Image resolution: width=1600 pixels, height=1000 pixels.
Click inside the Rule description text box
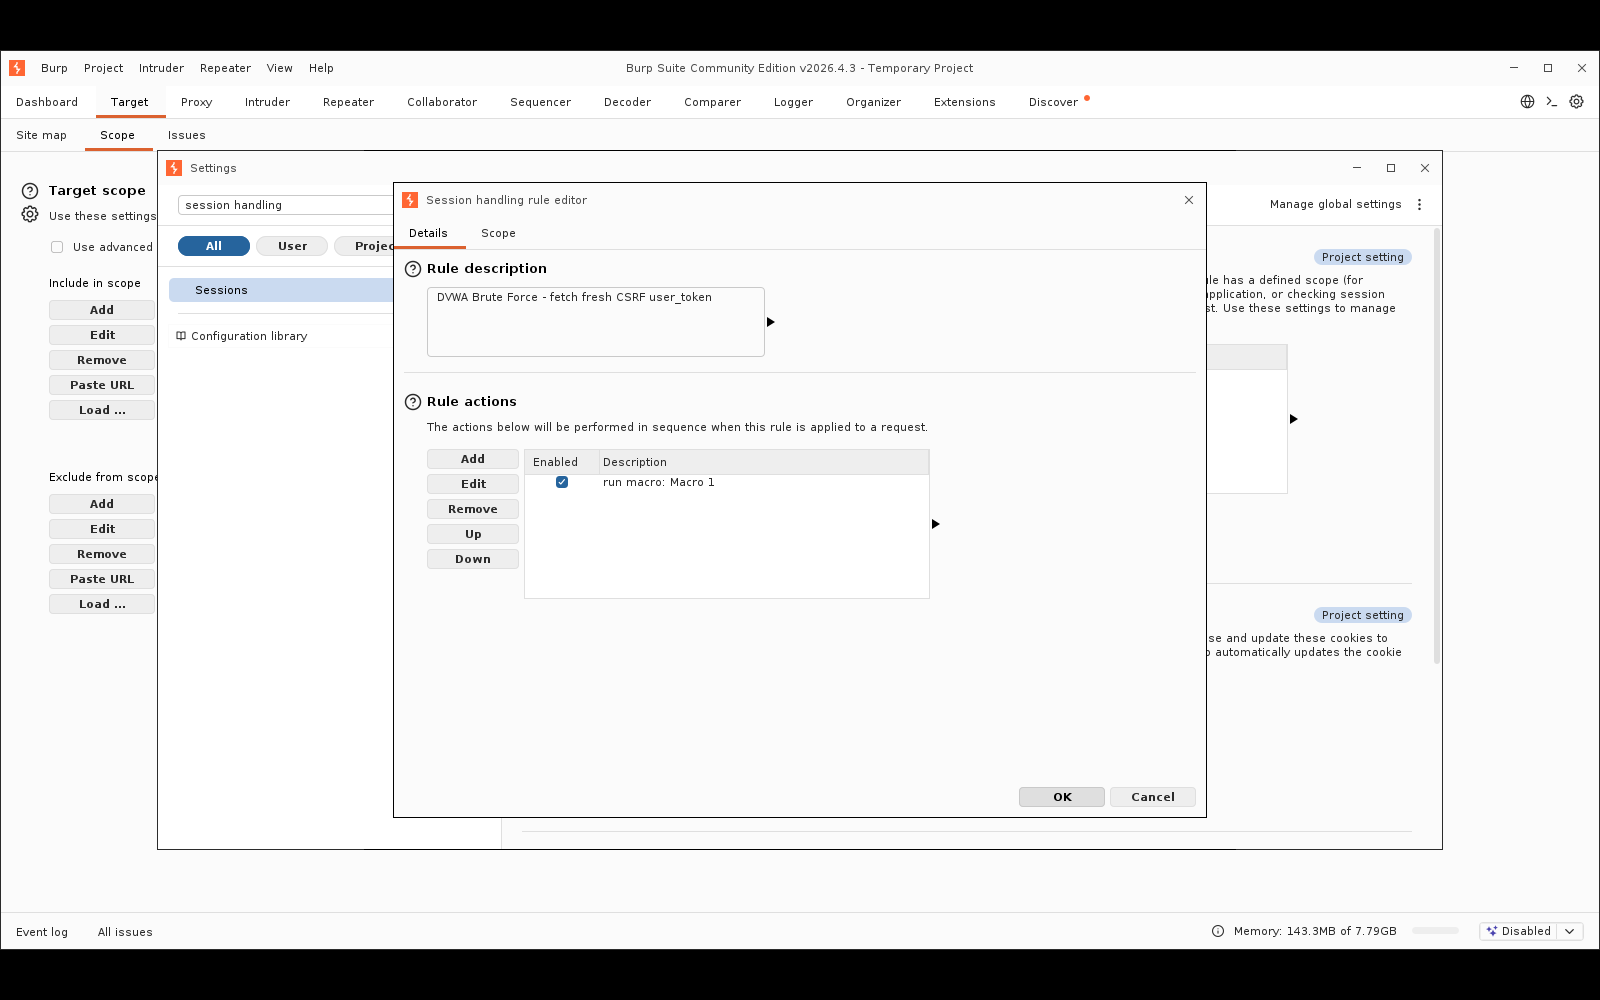596,322
